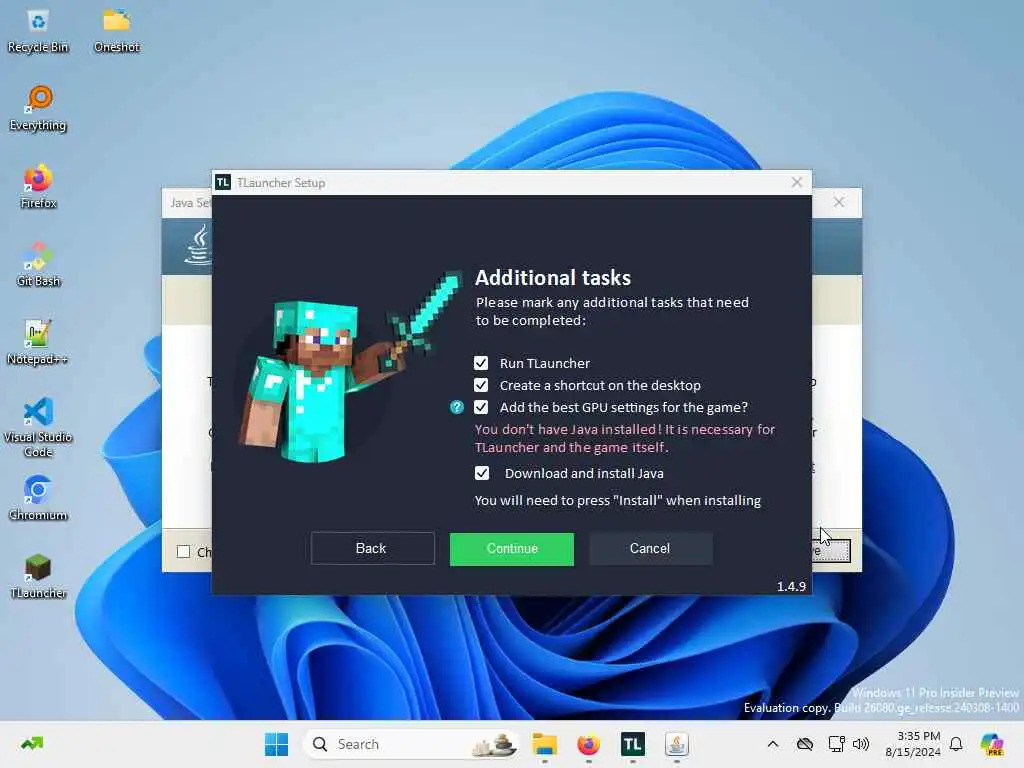The width and height of the screenshot is (1024, 768).
Task: Select the TLauncher desktop shortcut
Action: click(x=38, y=576)
